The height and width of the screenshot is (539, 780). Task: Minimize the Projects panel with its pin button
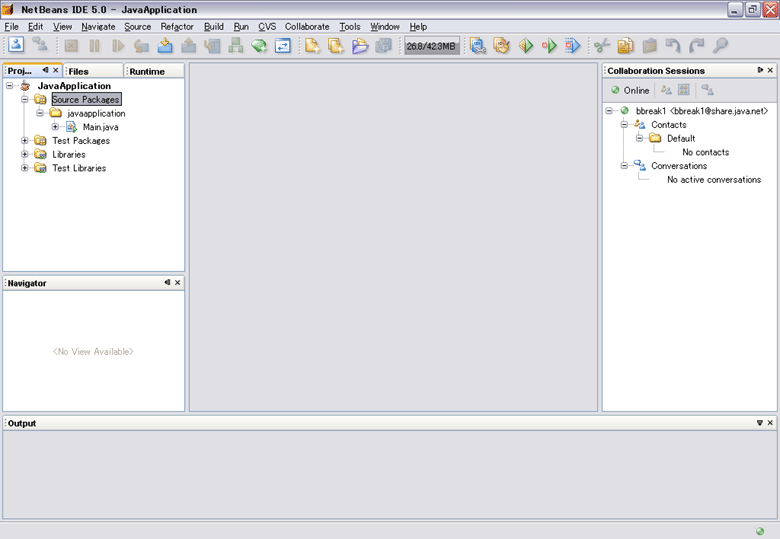pyautogui.click(x=45, y=70)
